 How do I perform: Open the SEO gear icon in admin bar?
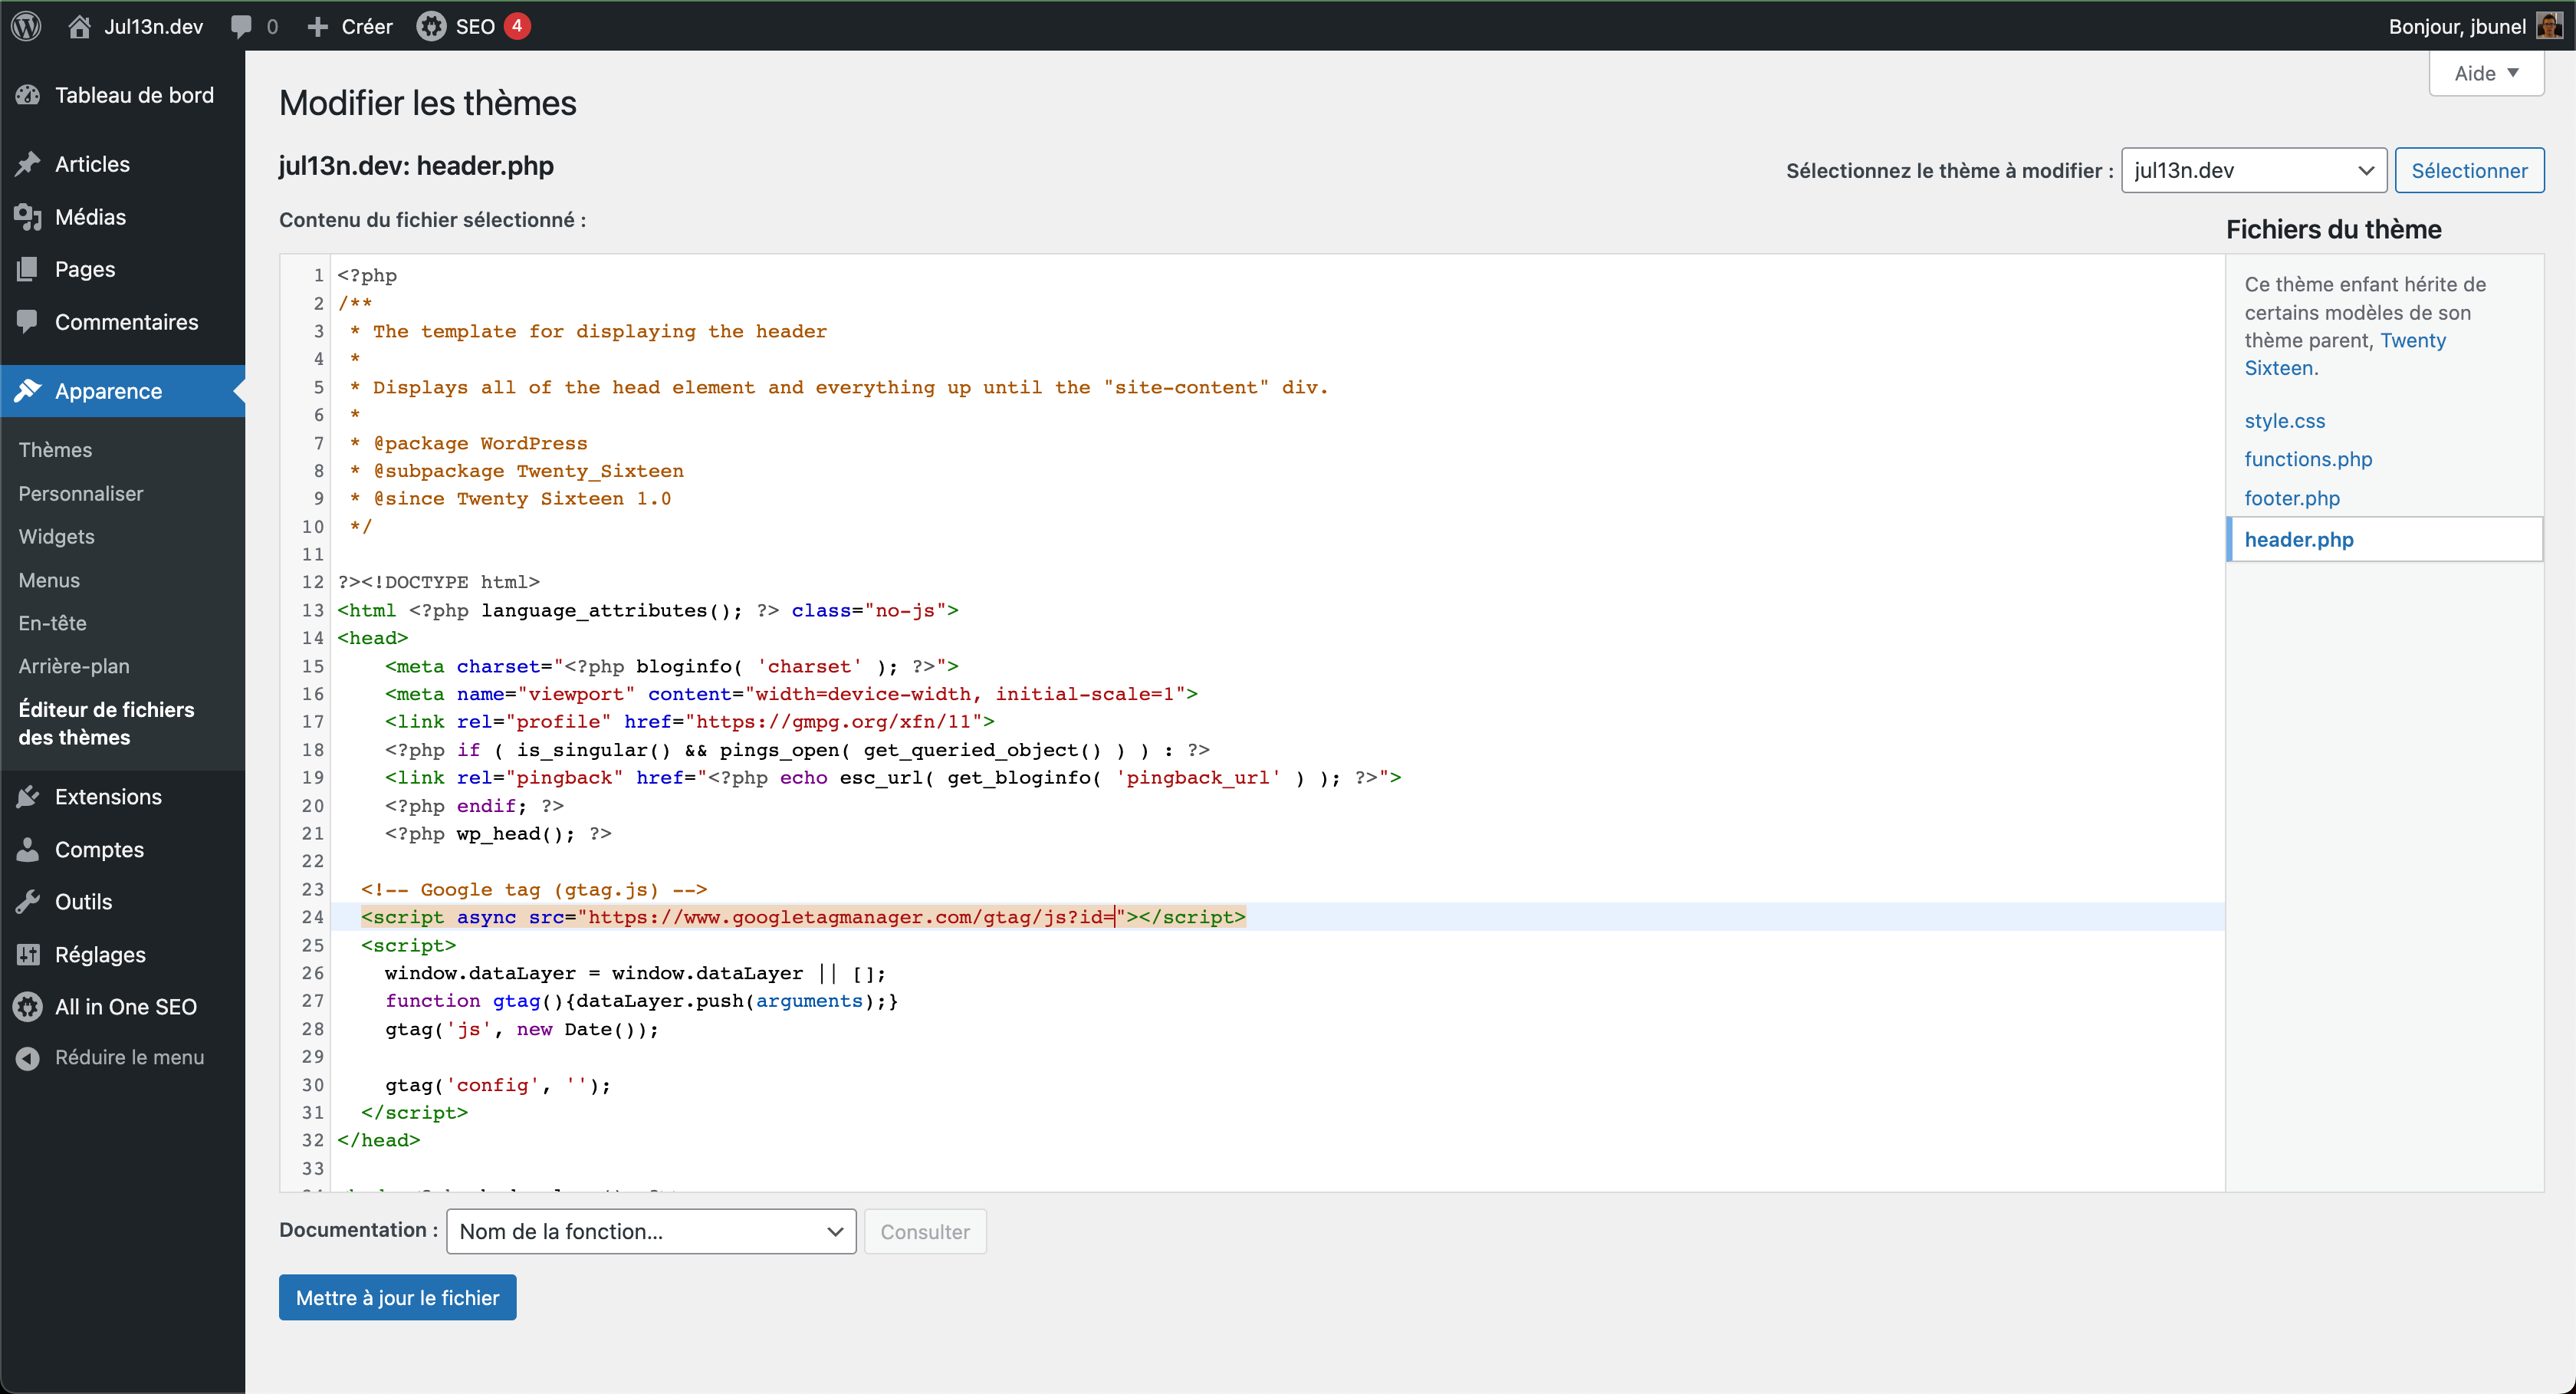pos(431,26)
